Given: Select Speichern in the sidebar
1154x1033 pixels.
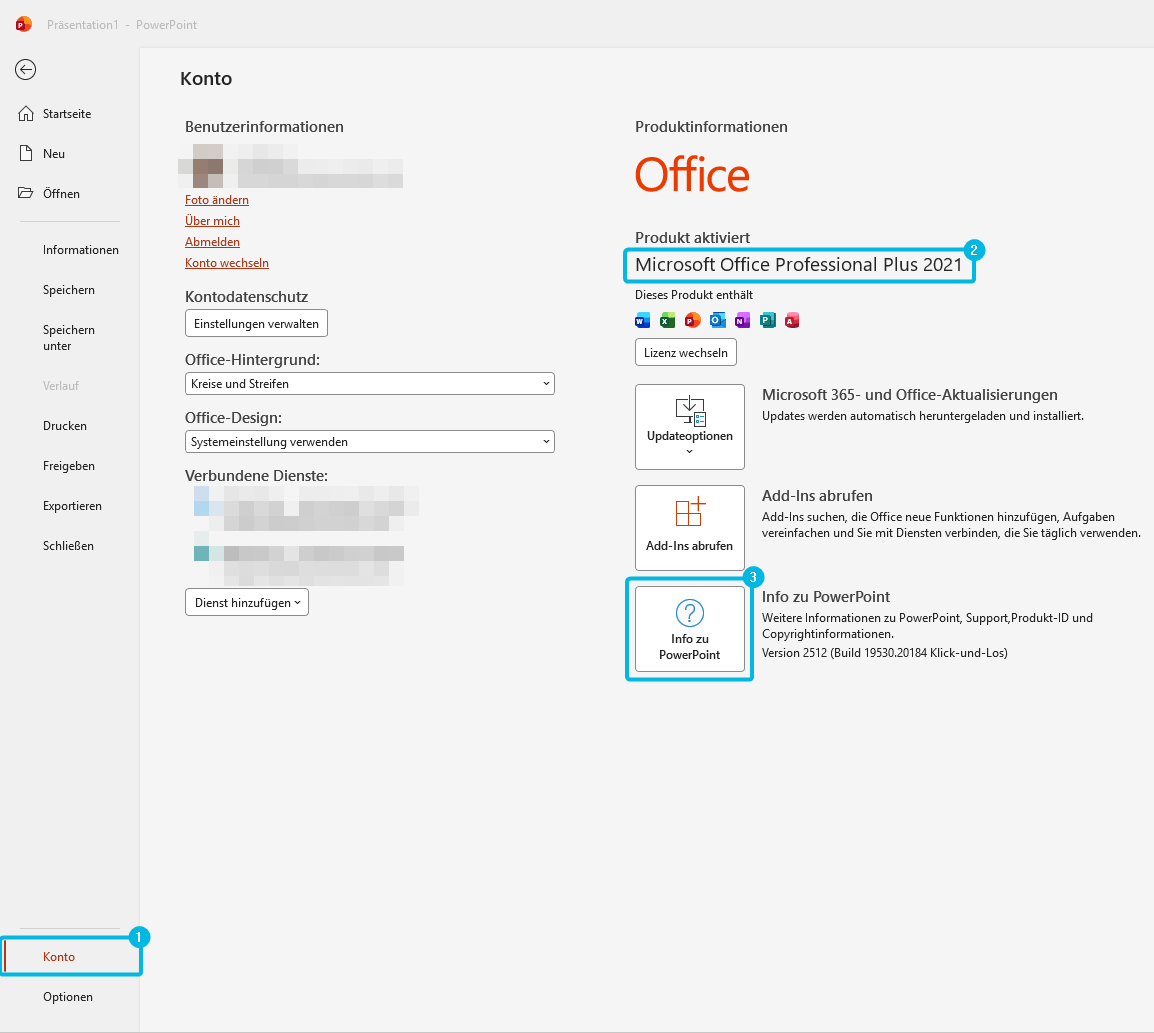Looking at the screenshot, I should [x=70, y=290].
